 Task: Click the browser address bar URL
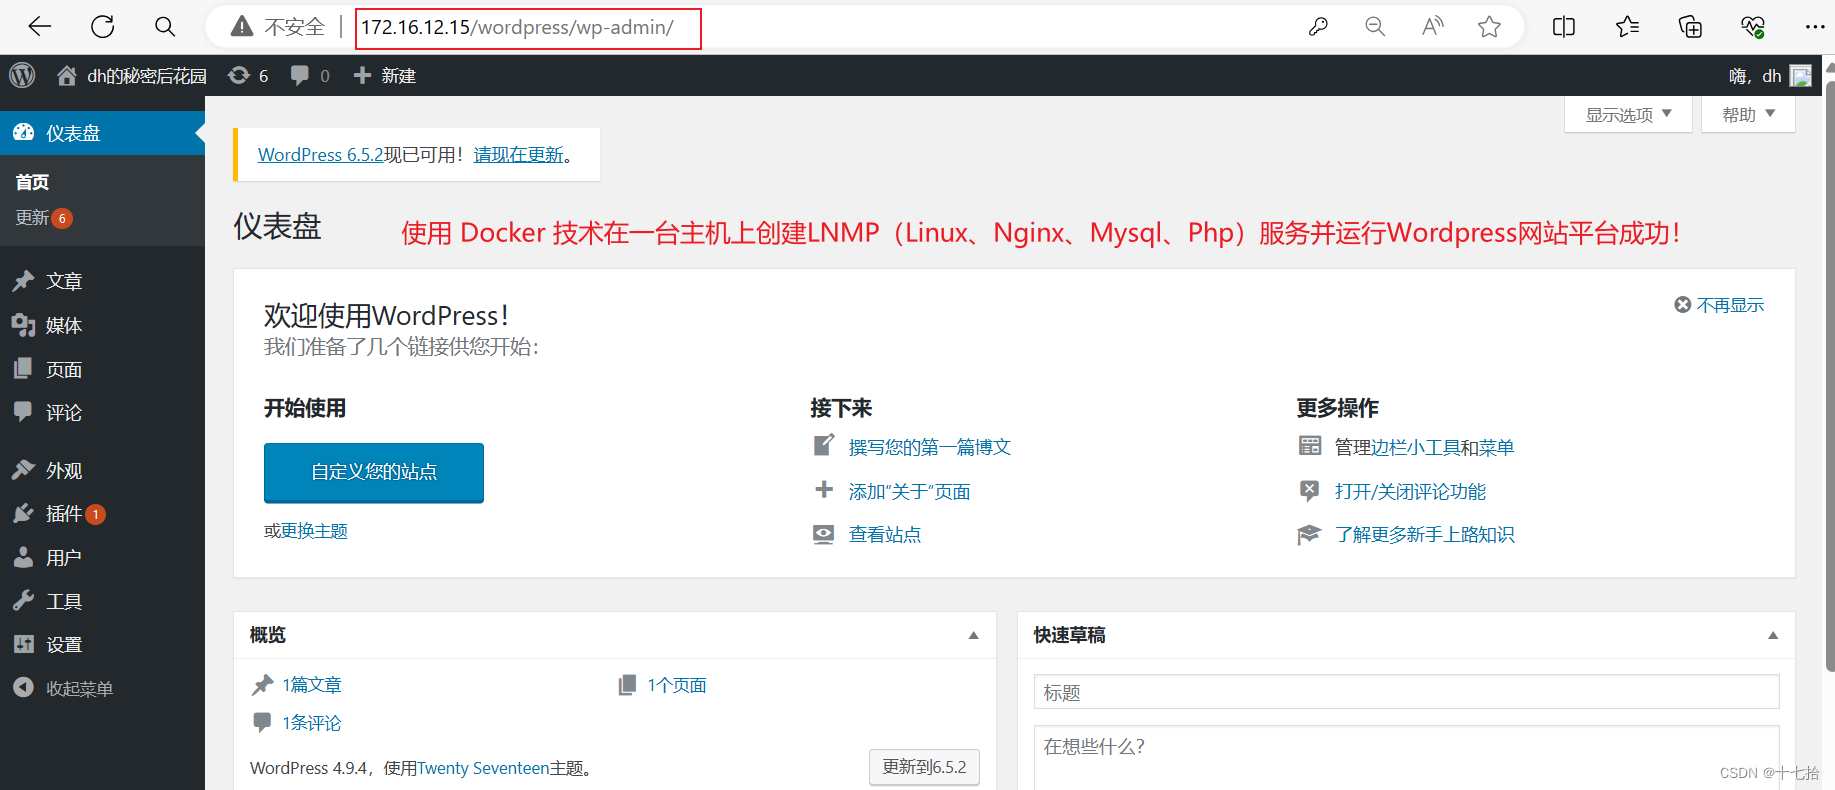tap(518, 27)
